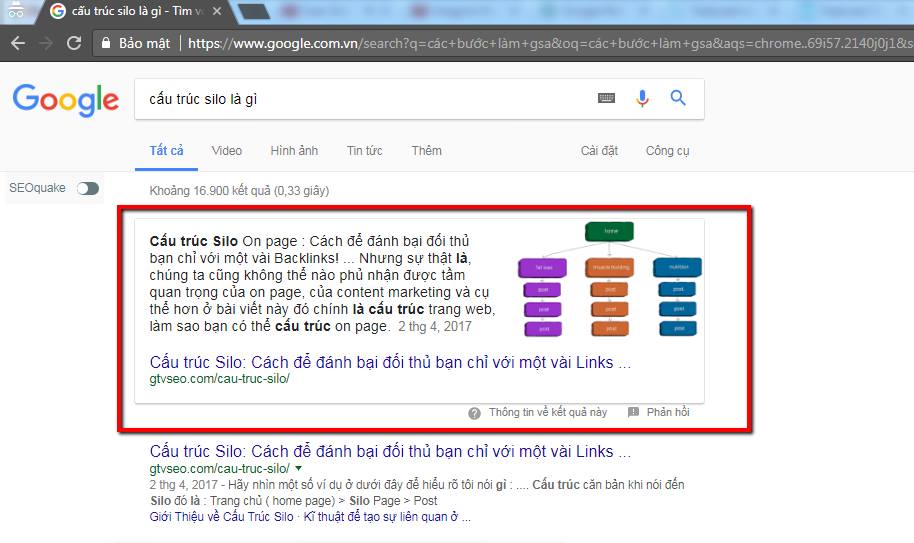The width and height of the screenshot is (914, 543).
Task: Click the Google logo
Action: (x=66, y=100)
